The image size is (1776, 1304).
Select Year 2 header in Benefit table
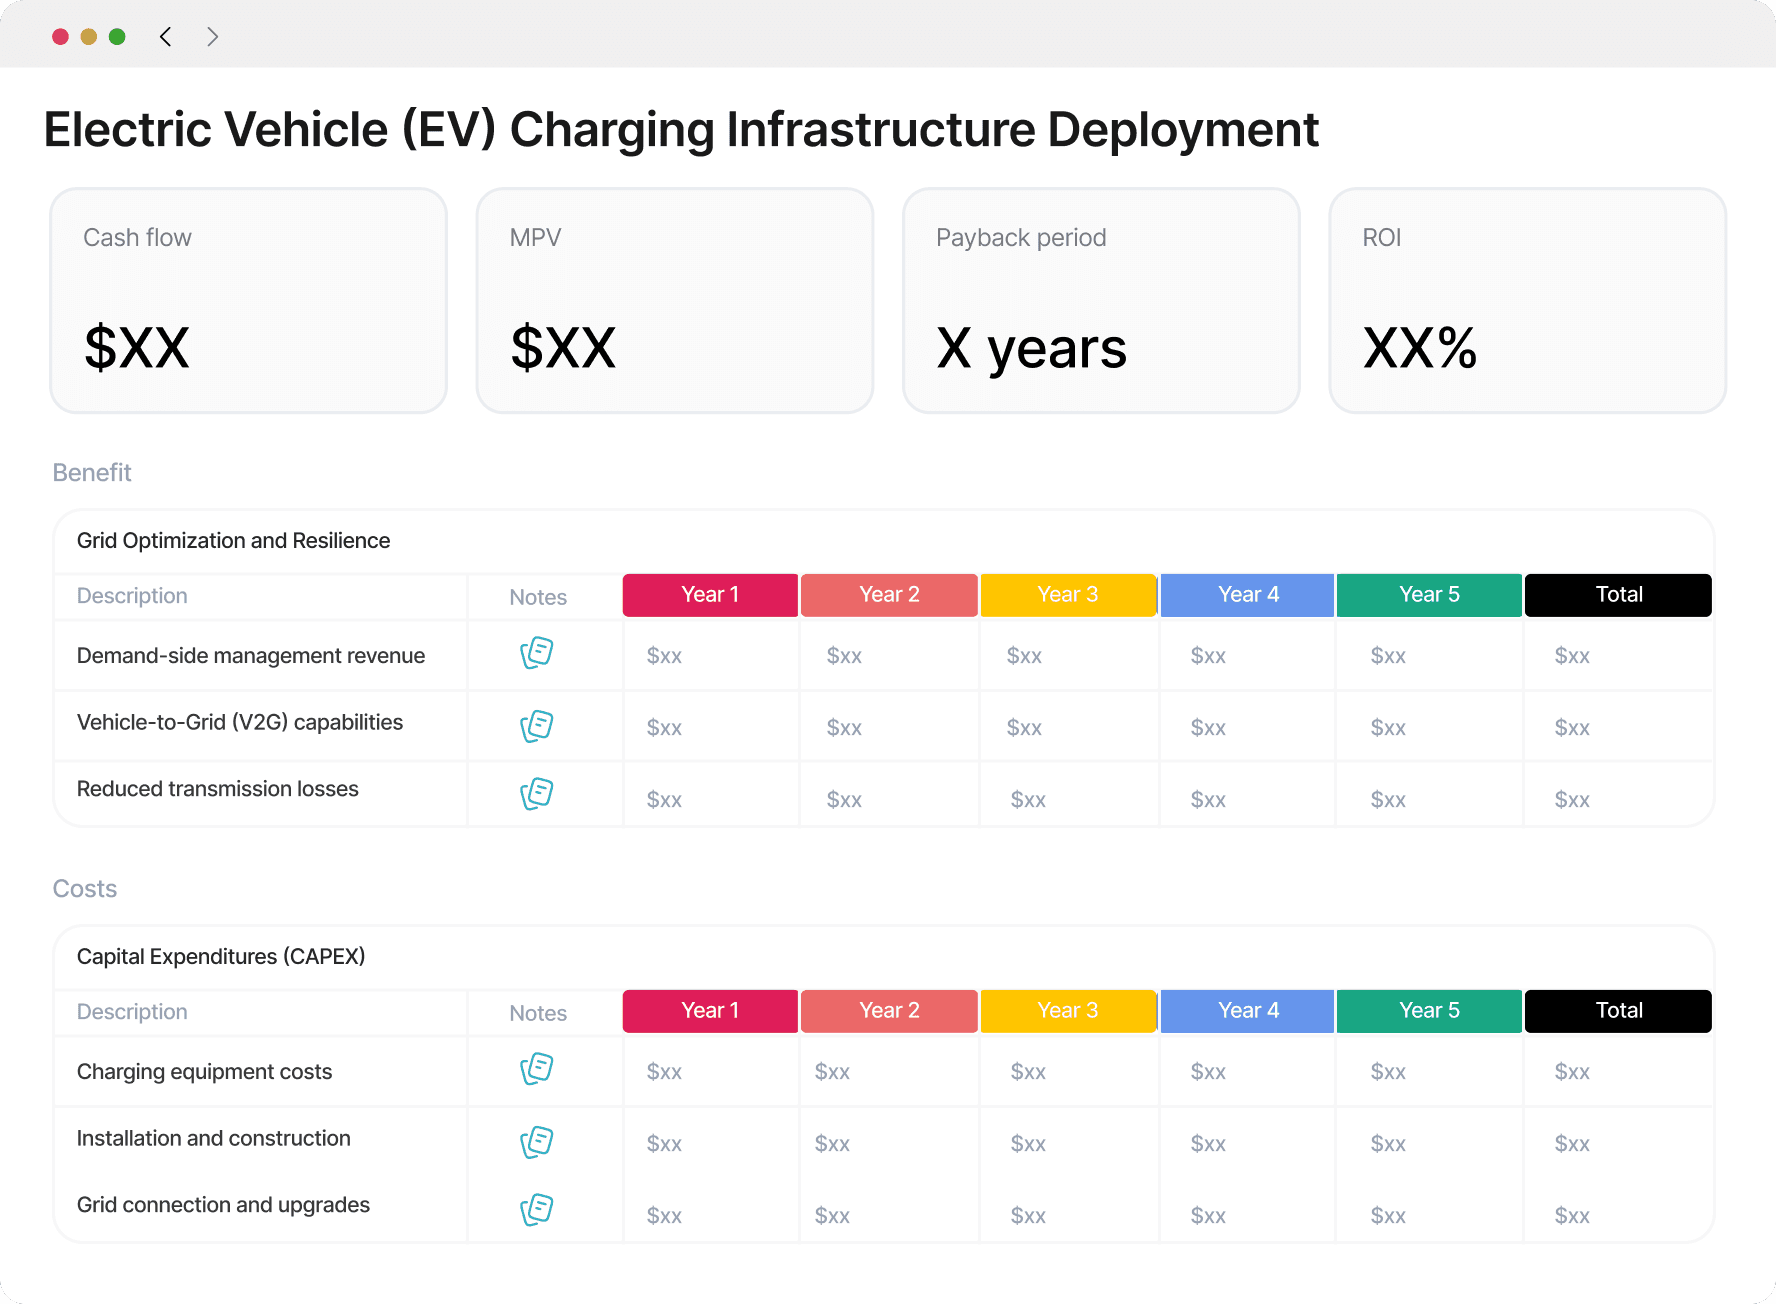click(889, 595)
